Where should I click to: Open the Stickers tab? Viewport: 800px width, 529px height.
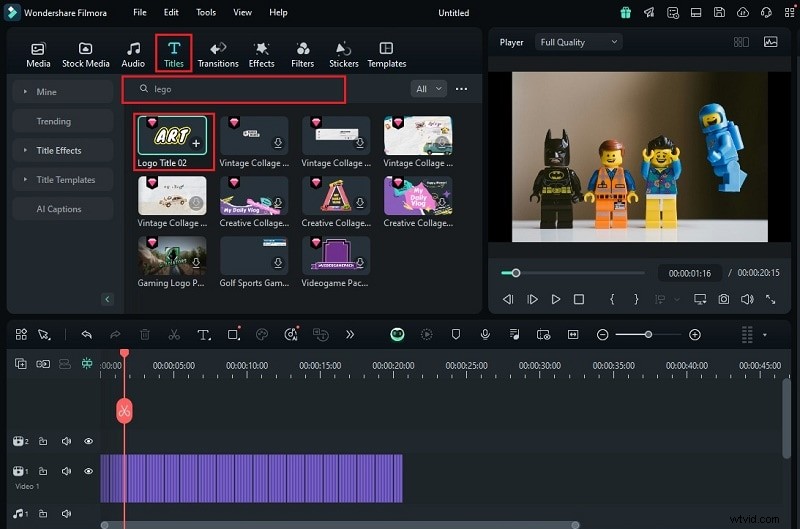(x=343, y=55)
